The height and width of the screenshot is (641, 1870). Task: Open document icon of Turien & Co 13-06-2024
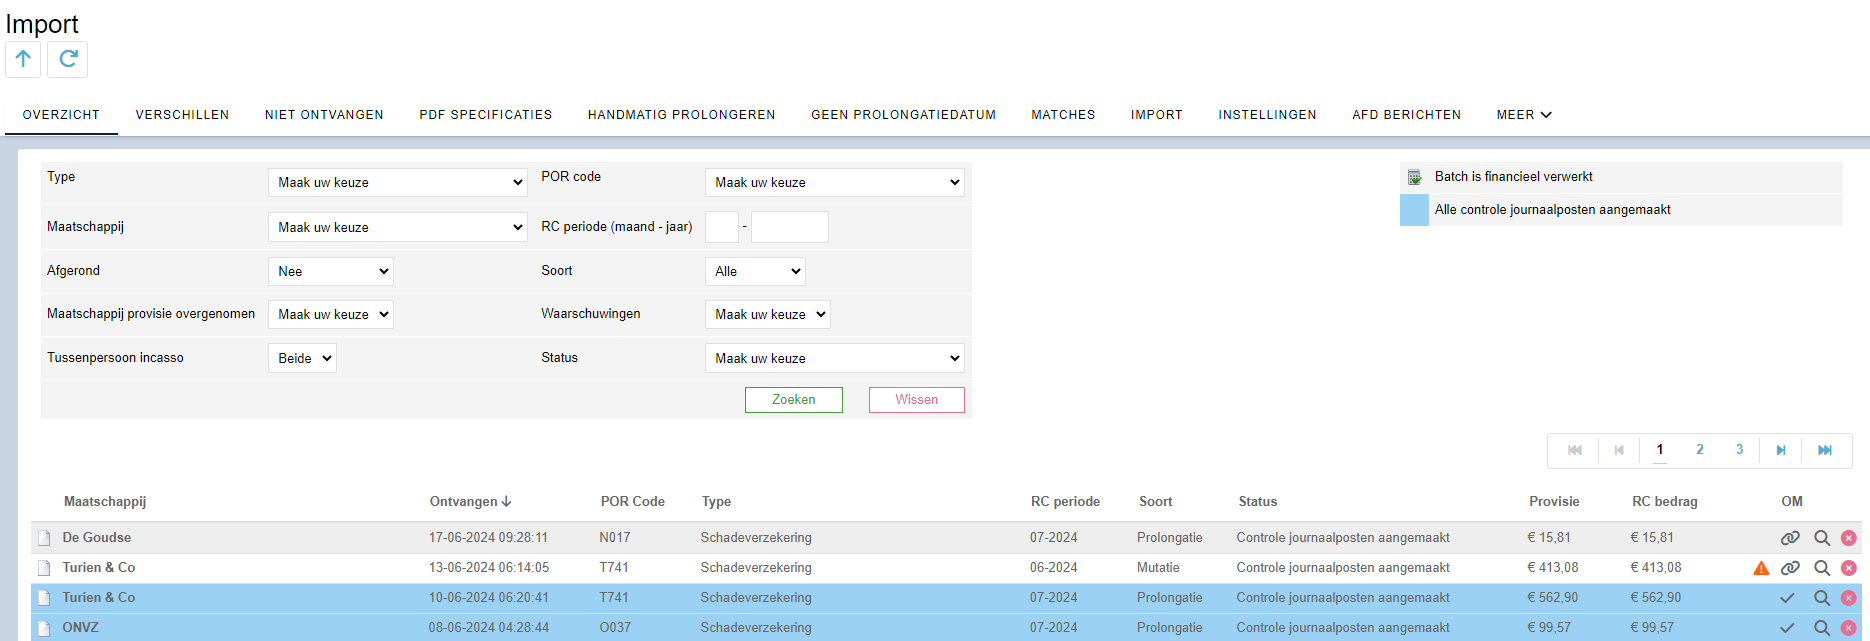(44, 568)
